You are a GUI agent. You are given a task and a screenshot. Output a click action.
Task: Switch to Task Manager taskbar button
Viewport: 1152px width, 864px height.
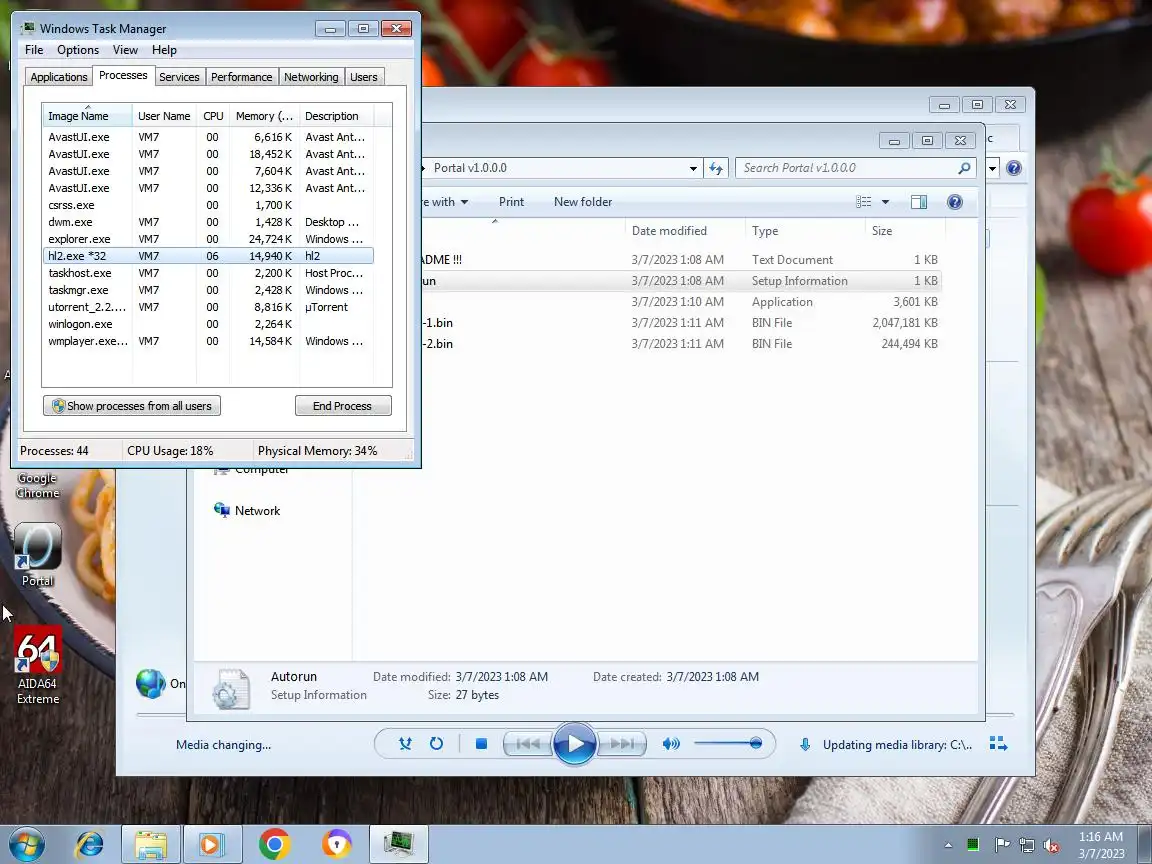[399, 845]
